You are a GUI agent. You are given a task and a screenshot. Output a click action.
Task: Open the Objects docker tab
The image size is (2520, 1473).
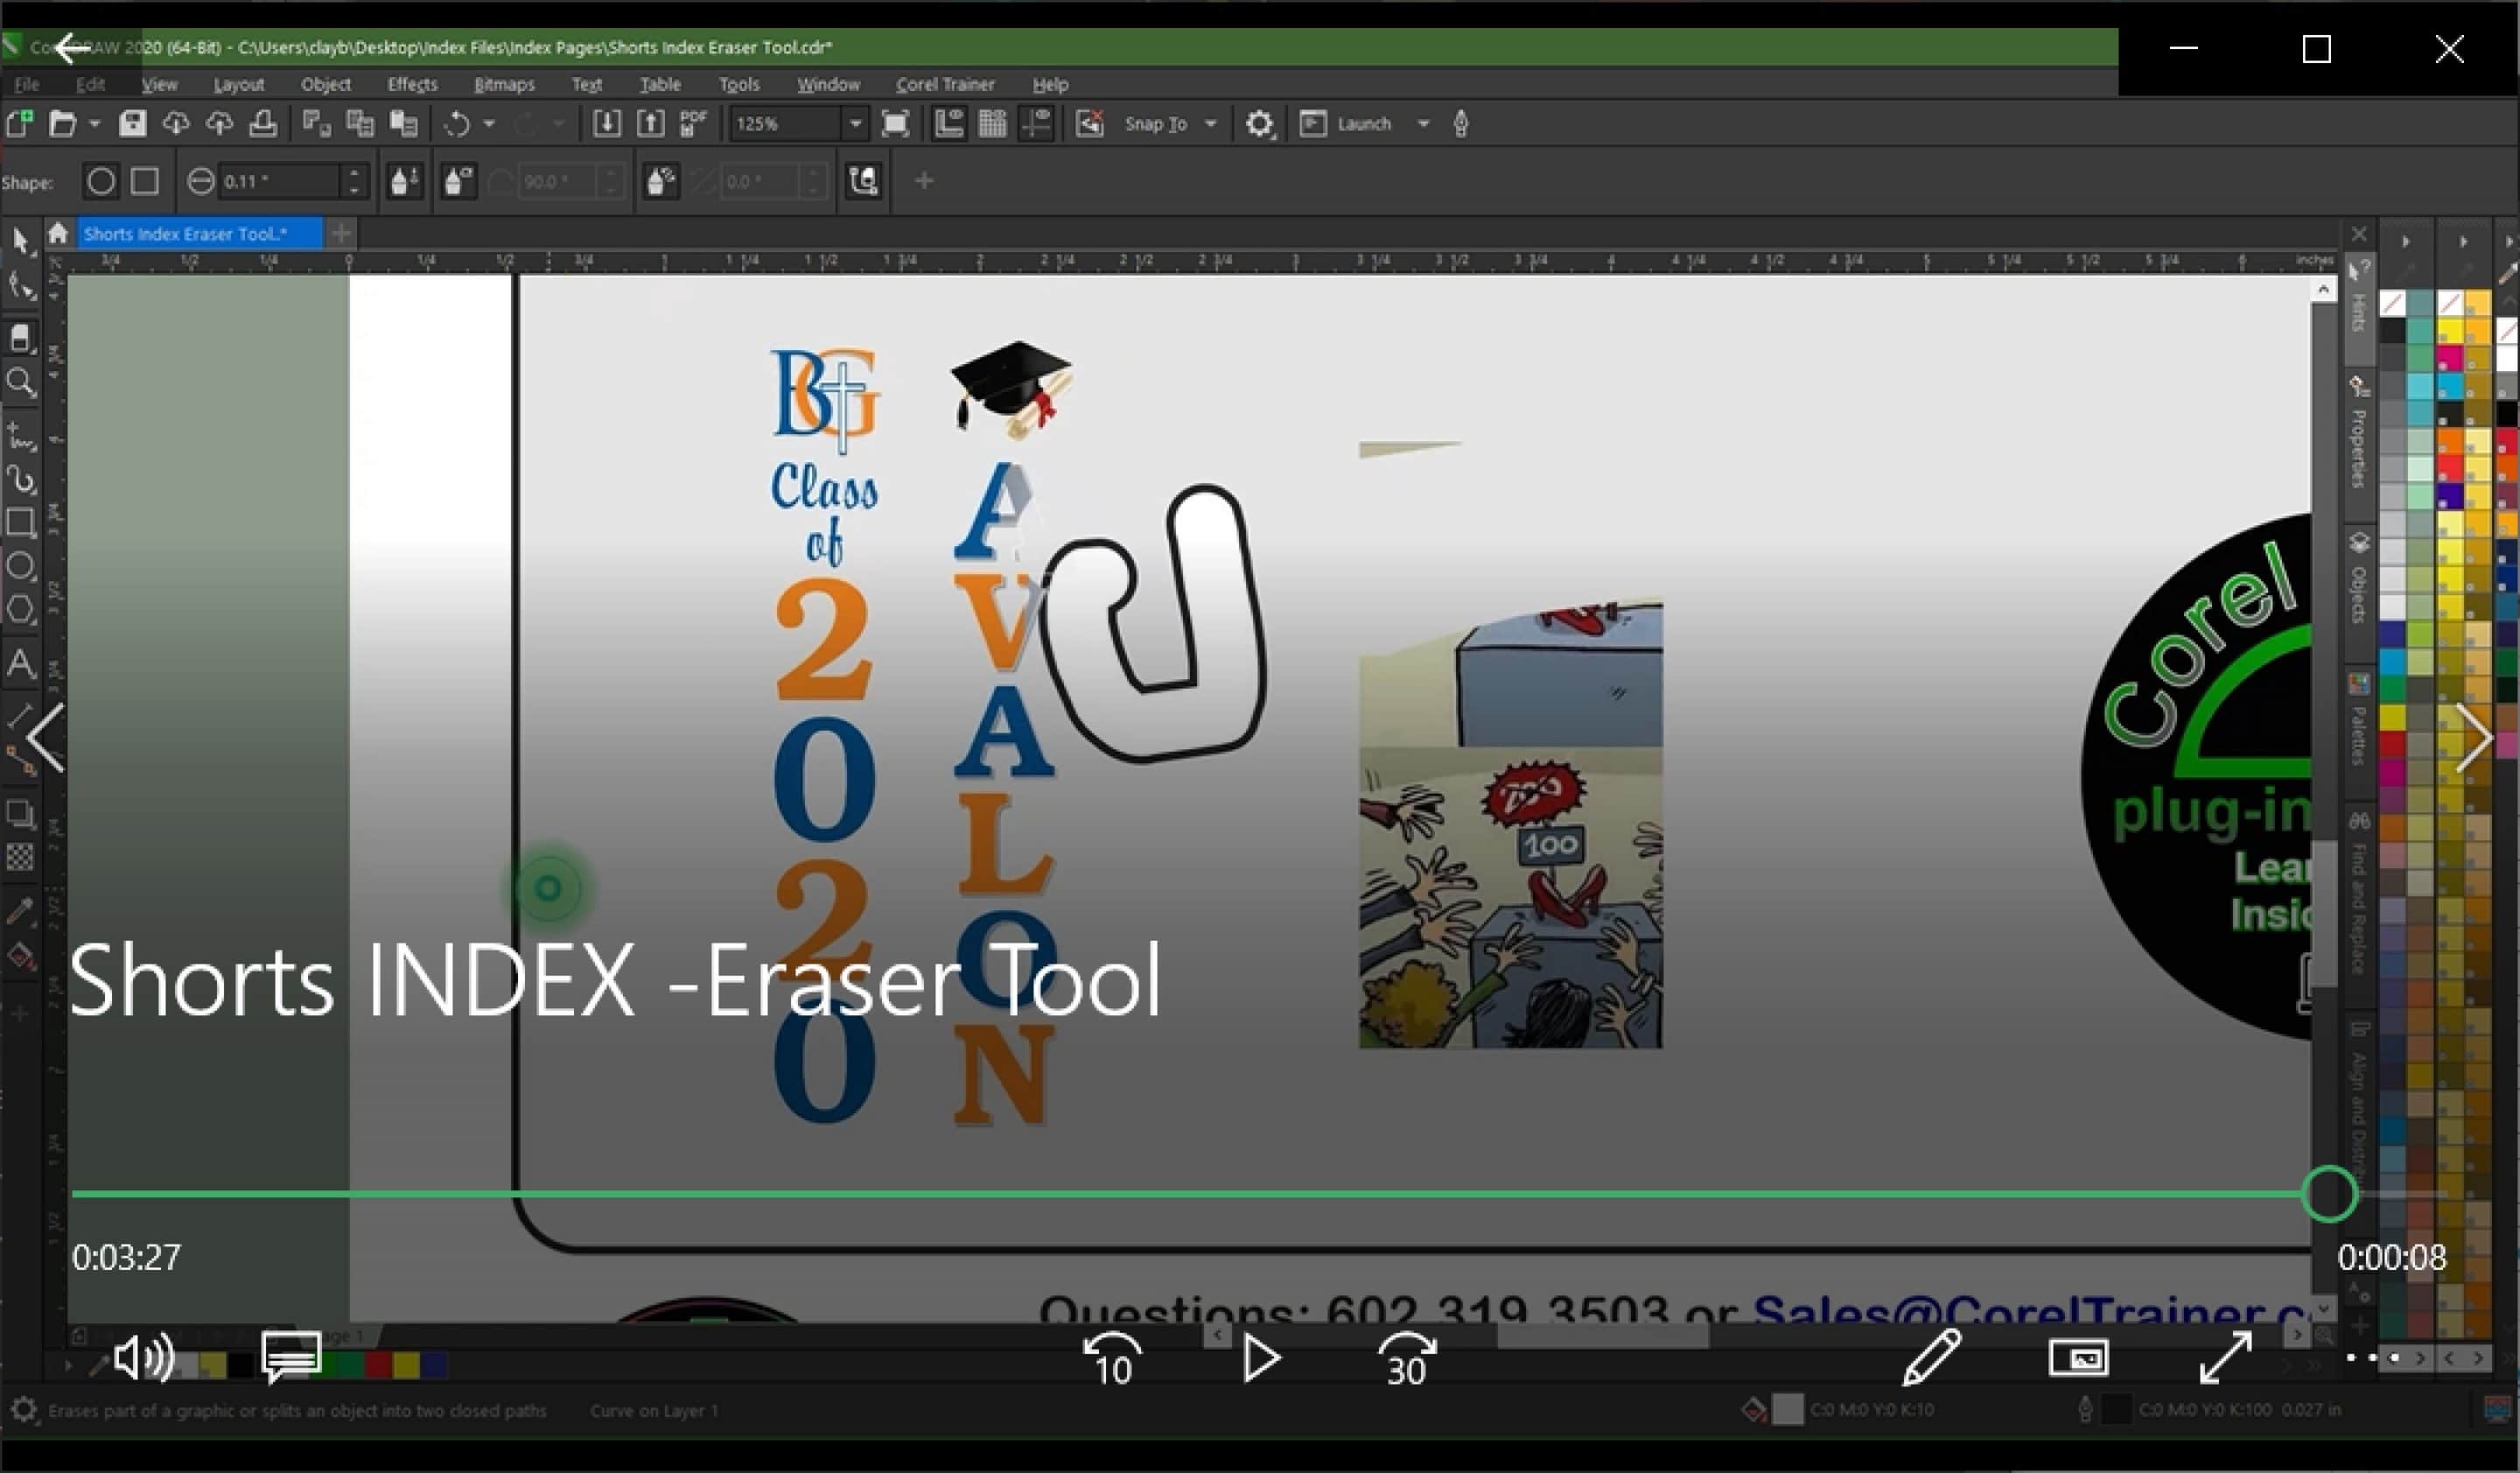(x=2359, y=578)
